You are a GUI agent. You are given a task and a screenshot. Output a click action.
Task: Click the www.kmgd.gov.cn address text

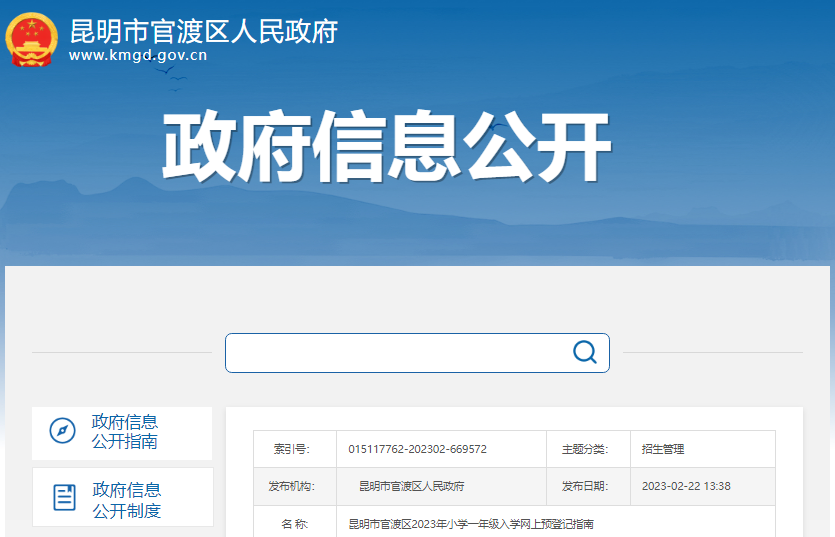coord(138,56)
